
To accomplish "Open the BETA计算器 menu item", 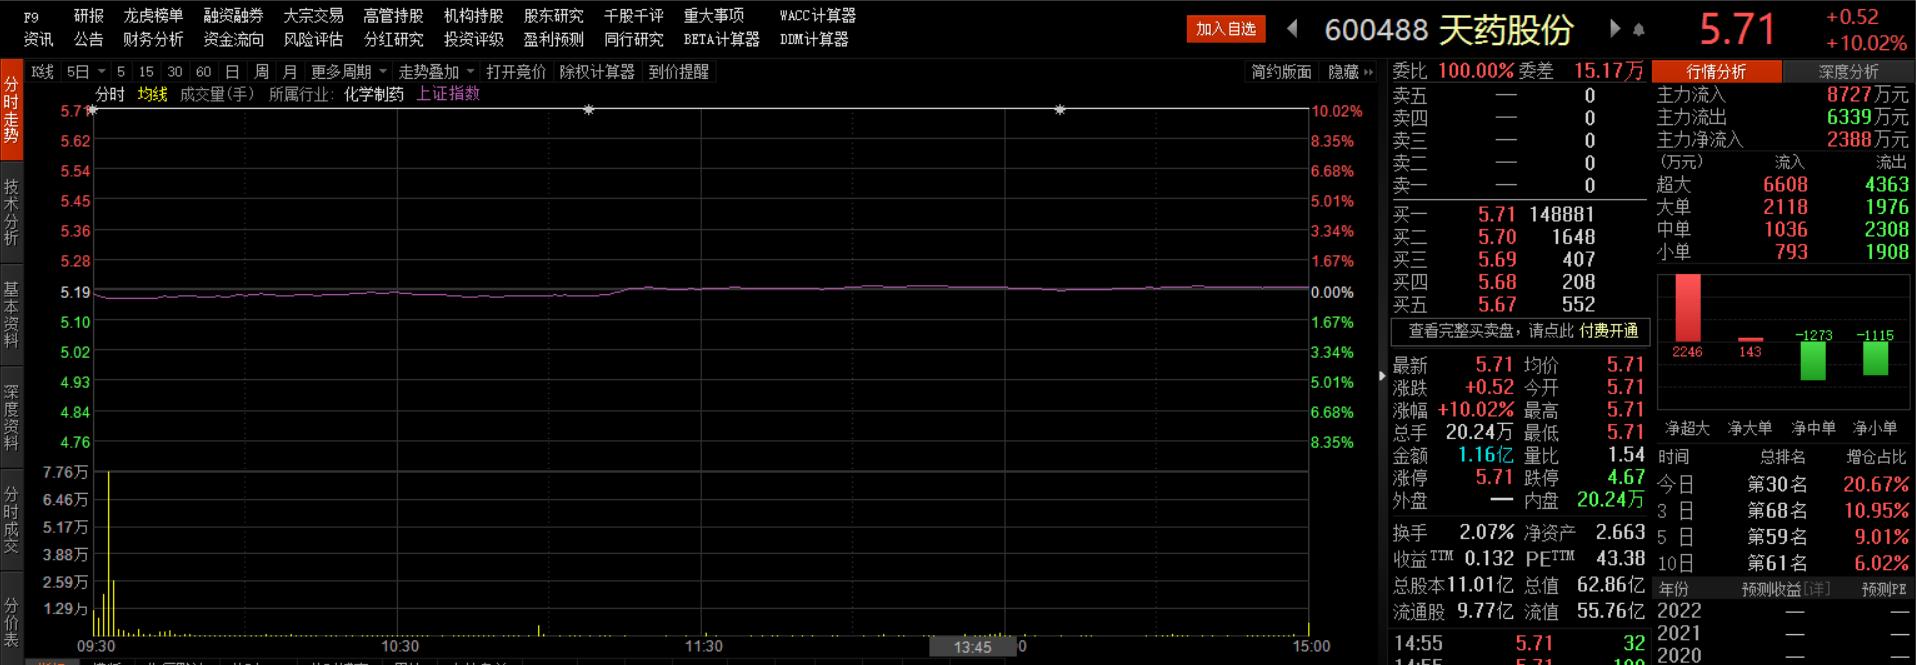I will tap(721, 40).
